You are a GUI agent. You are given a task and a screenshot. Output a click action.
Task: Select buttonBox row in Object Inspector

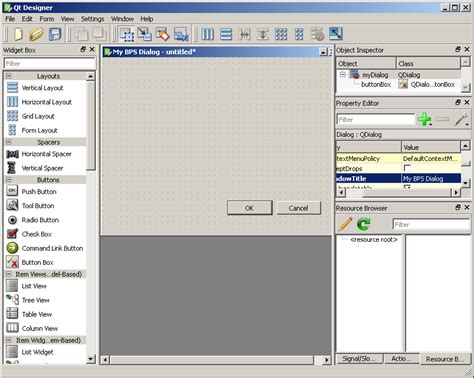tap(399, 85)
